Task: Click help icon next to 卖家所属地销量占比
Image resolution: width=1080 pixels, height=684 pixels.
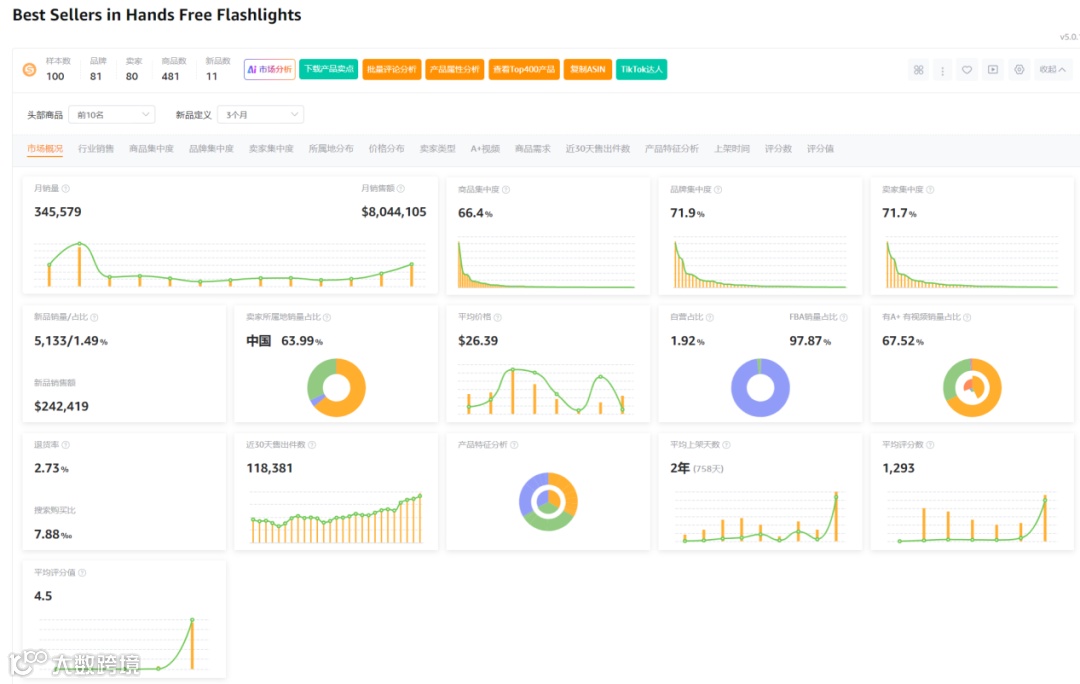Action: (x=327, y=318)
